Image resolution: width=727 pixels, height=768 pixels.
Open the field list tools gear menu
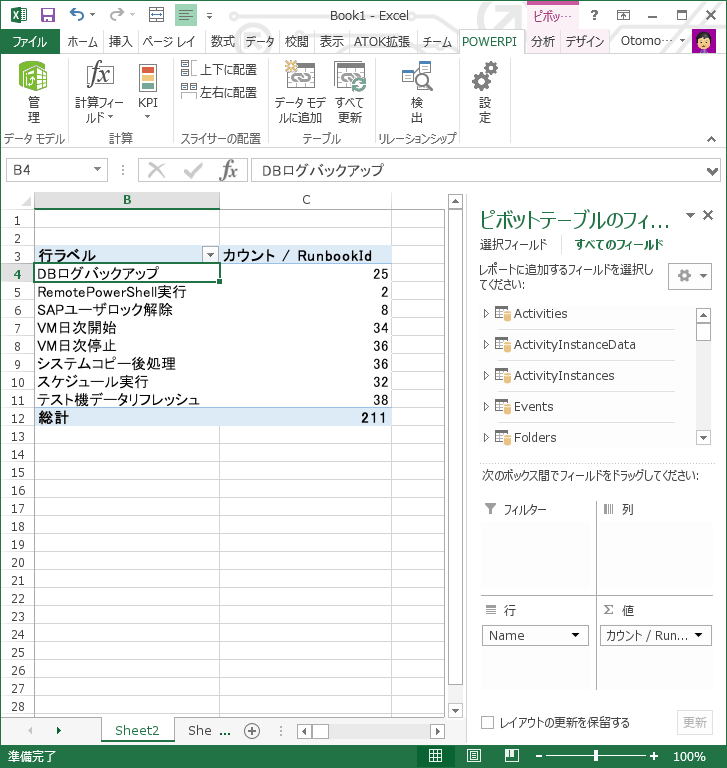[x=690, y=276]
